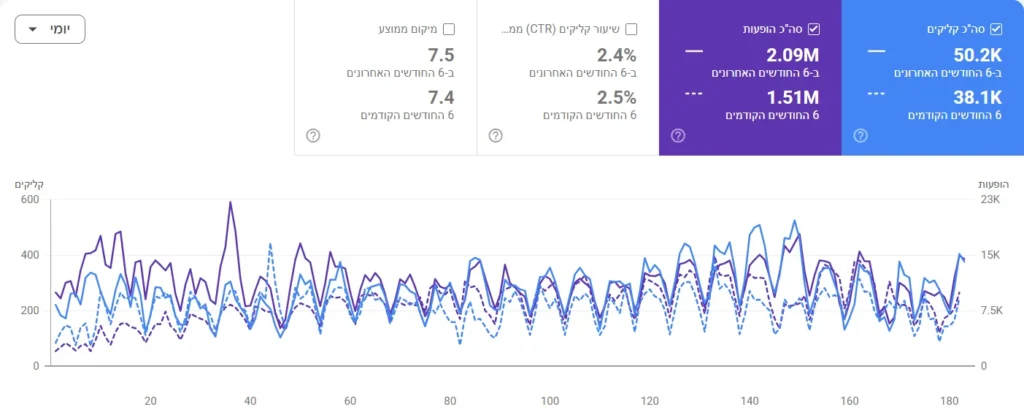The image size is (1024, 415).
Task: Click day 20 label on x-axis
Action: pyautogui.click(x=150, y=401)
